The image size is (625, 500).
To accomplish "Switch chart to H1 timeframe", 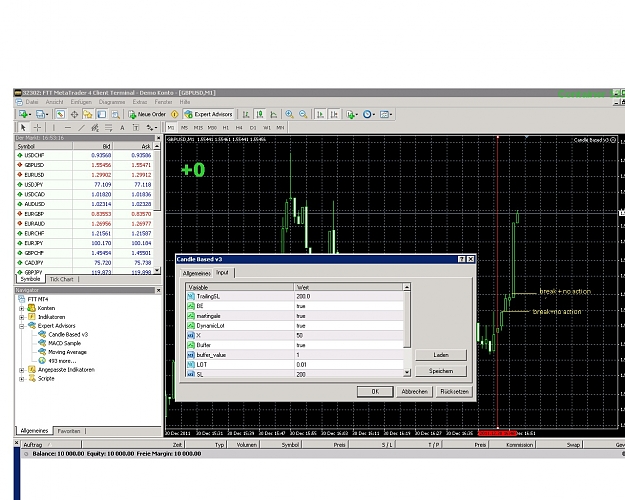I will [226, 128].
